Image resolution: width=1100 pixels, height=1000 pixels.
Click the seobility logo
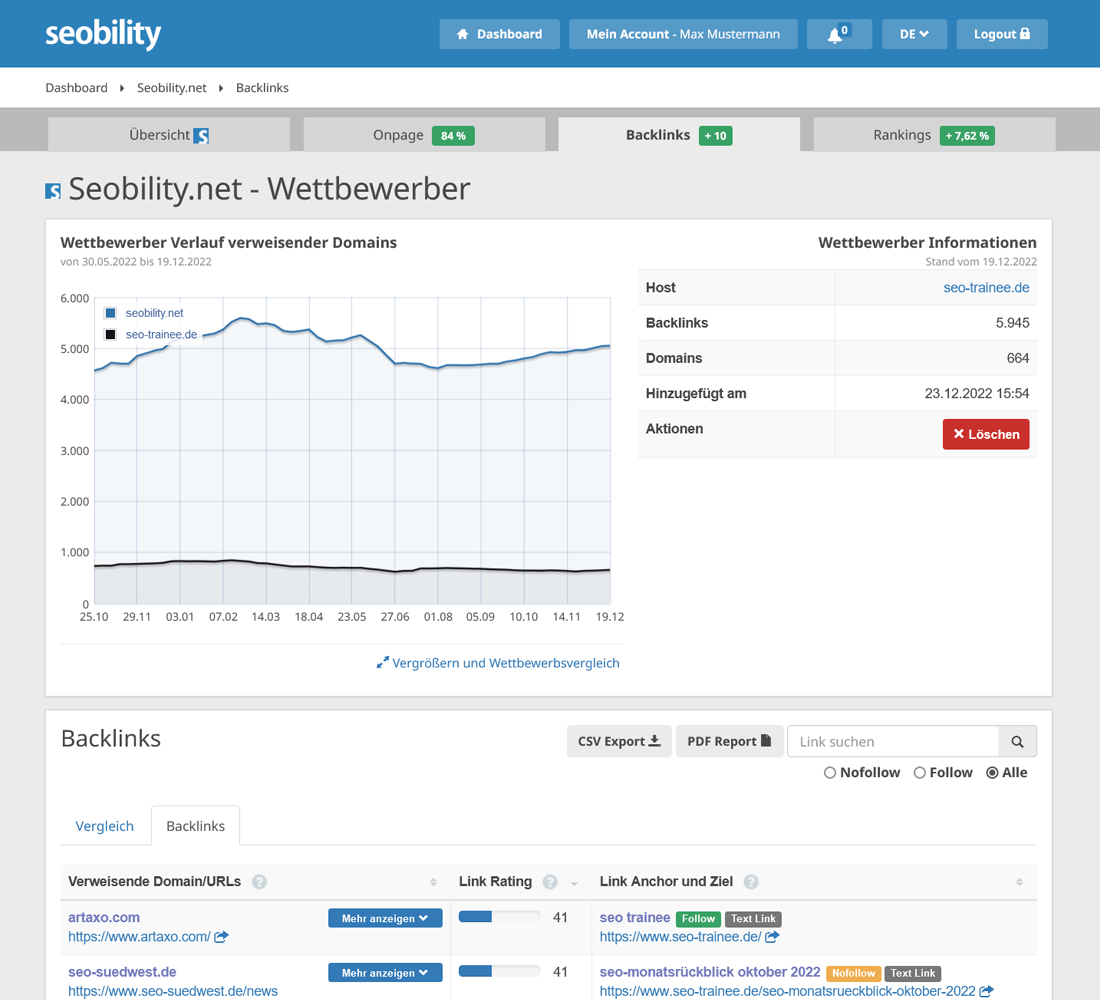103,34
